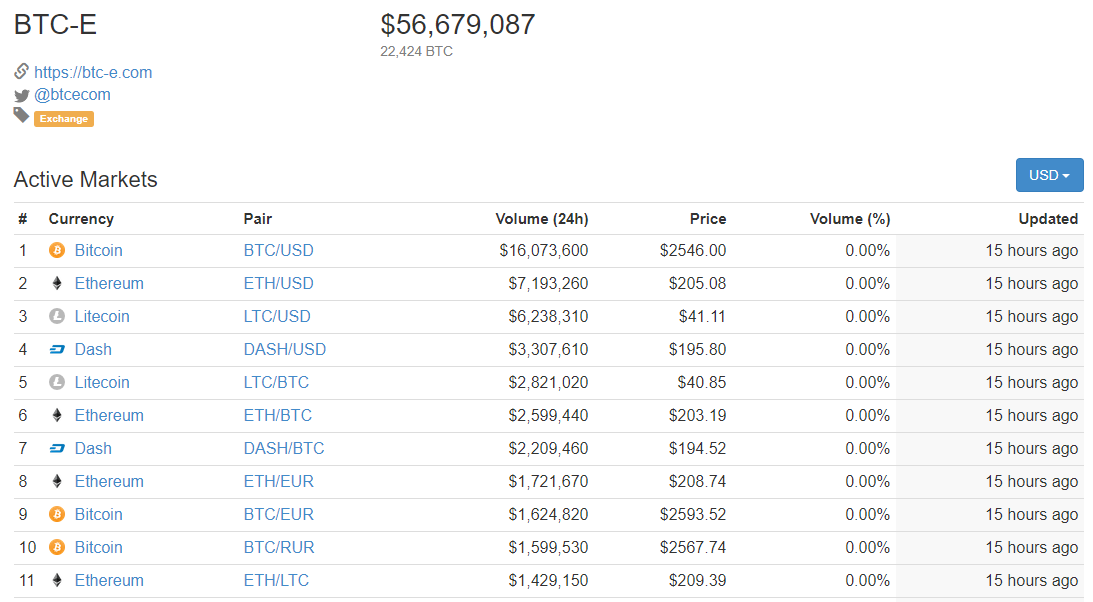Image resolution: width=1093 pixels, height=602 pixels.
Task: Open the ETH/USD pair link
Action: [x=278, y=284]
